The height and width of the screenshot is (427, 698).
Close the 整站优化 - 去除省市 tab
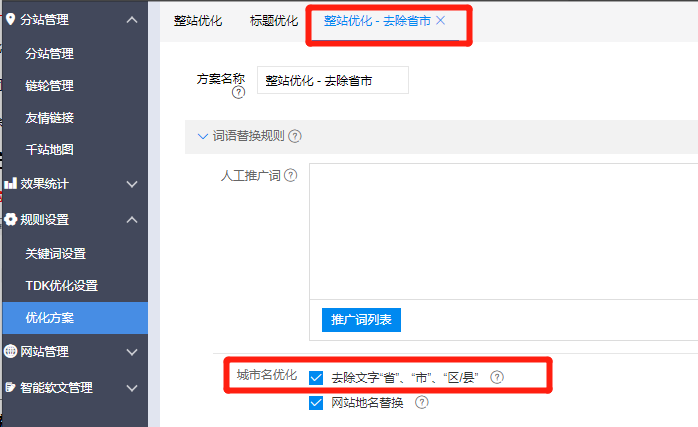(x=441, y=20)
